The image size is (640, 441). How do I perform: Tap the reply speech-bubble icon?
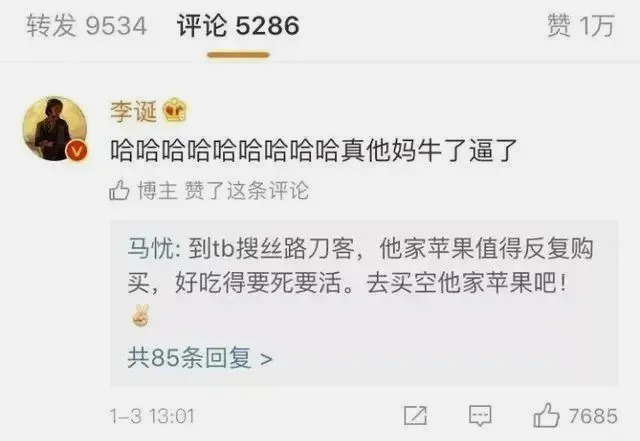pos(480,416)
